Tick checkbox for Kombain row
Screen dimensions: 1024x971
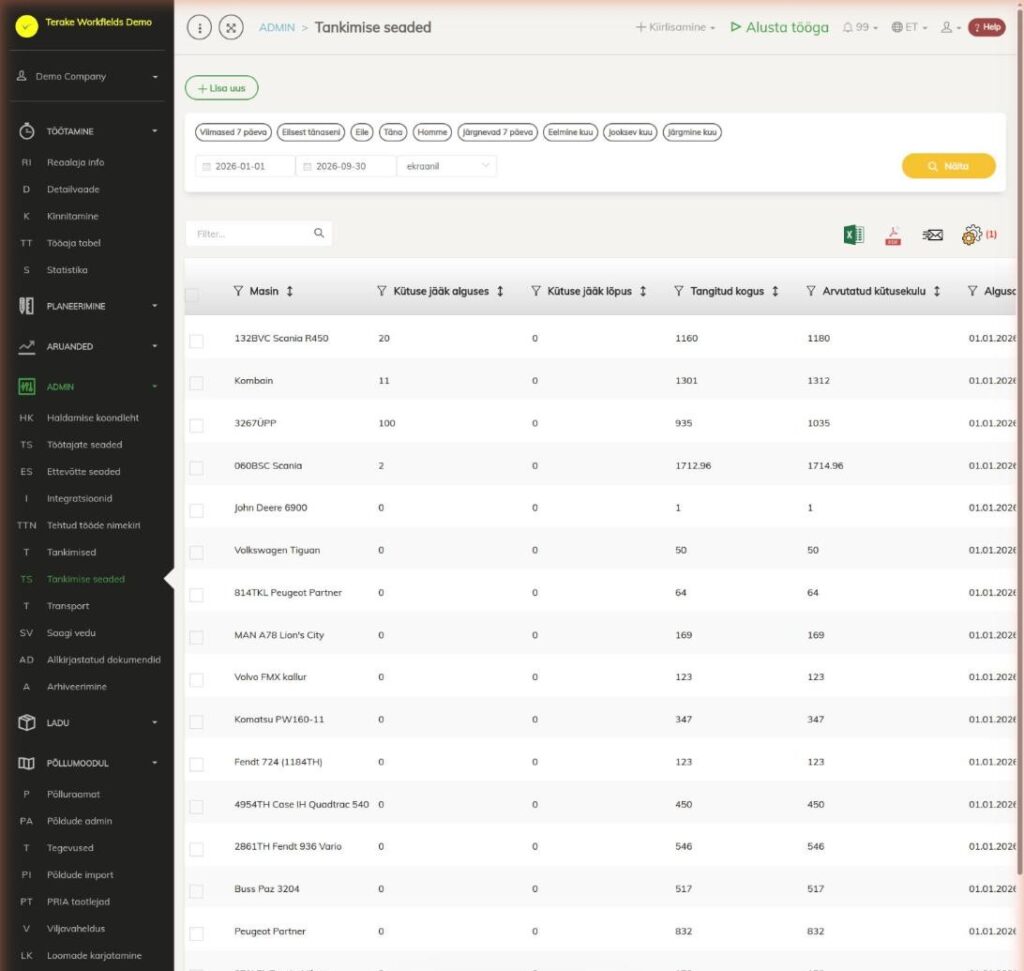click(x=196, y=383)
